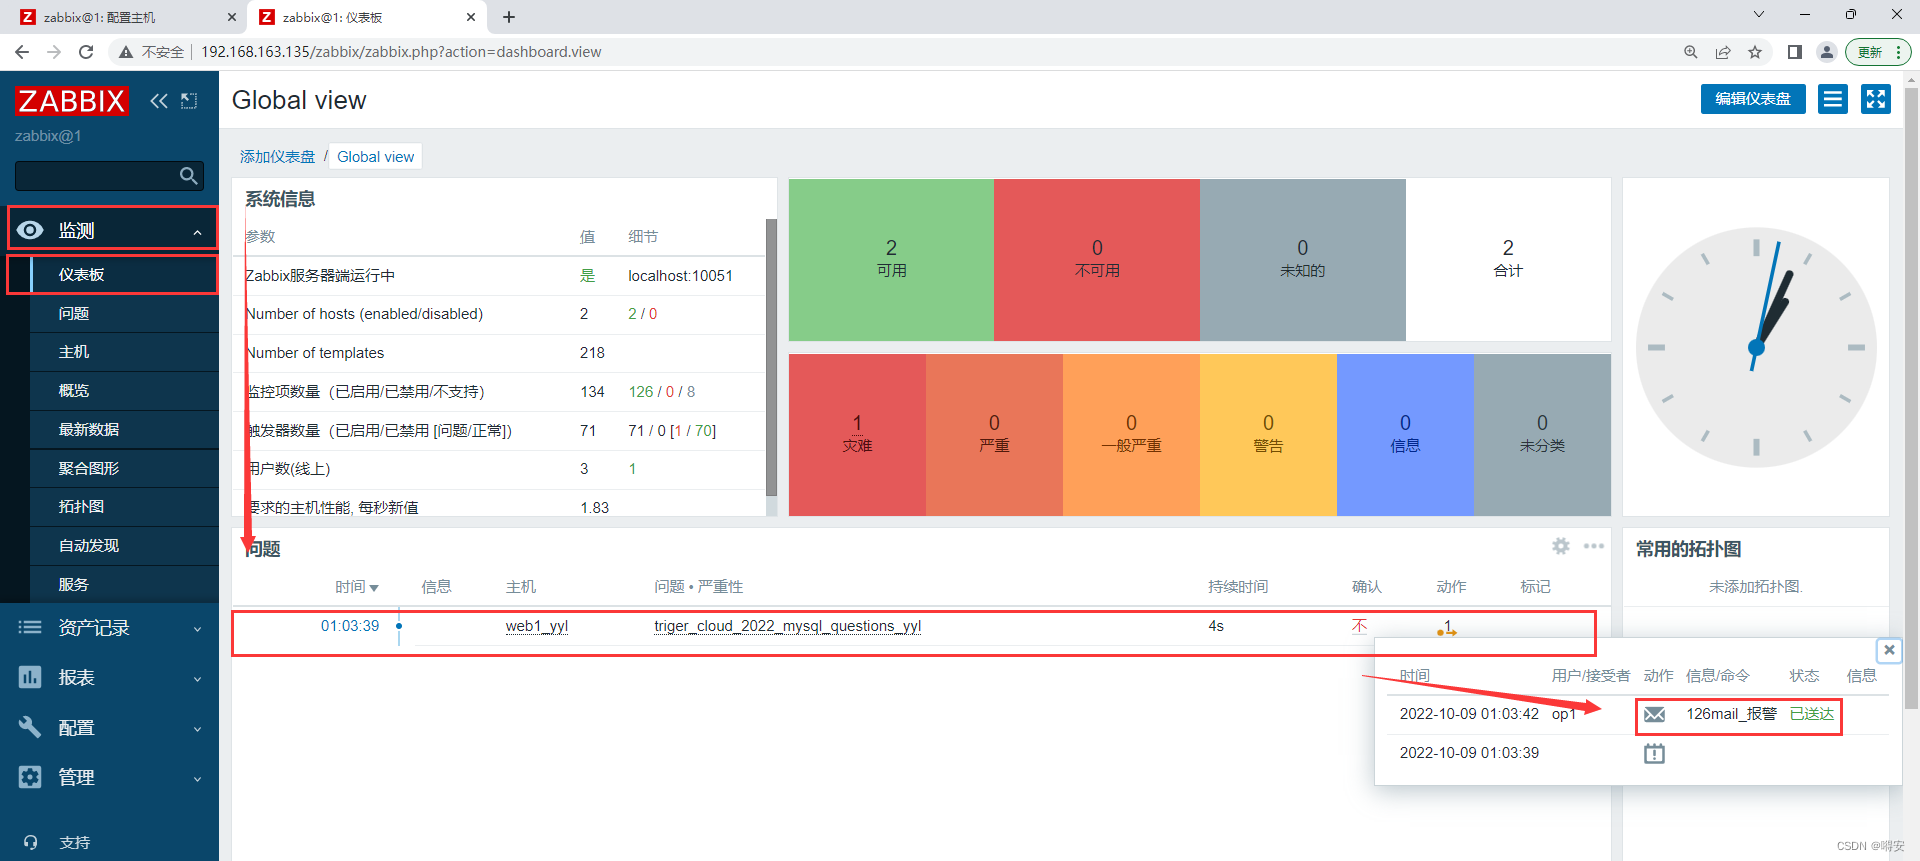The width and height of the screenshot is (1920, 861).
Task: Click the green 可用 hosts tile
Action: (x=891, y=260)
